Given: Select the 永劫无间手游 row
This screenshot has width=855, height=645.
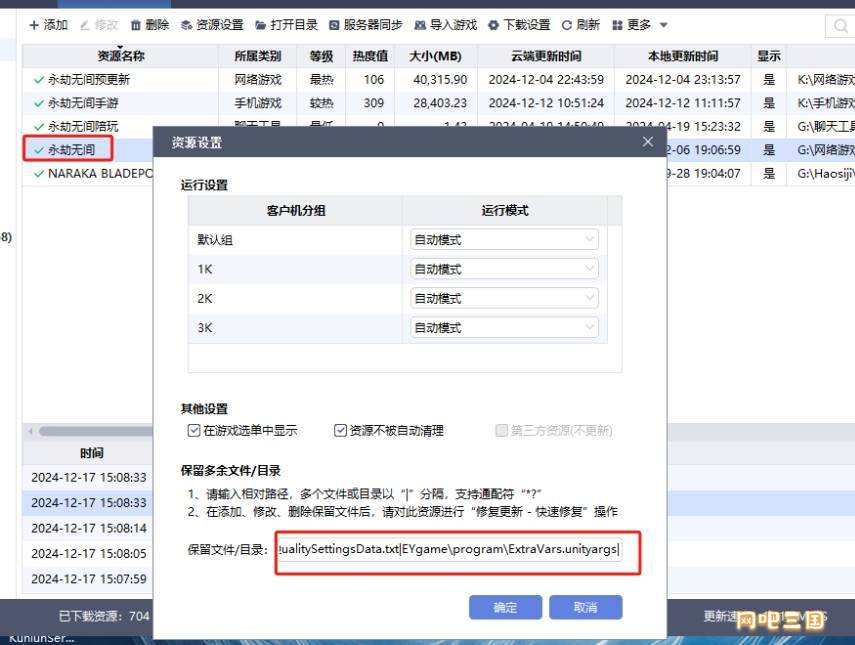Looking at the screenshot, I should tap(438, 103).
